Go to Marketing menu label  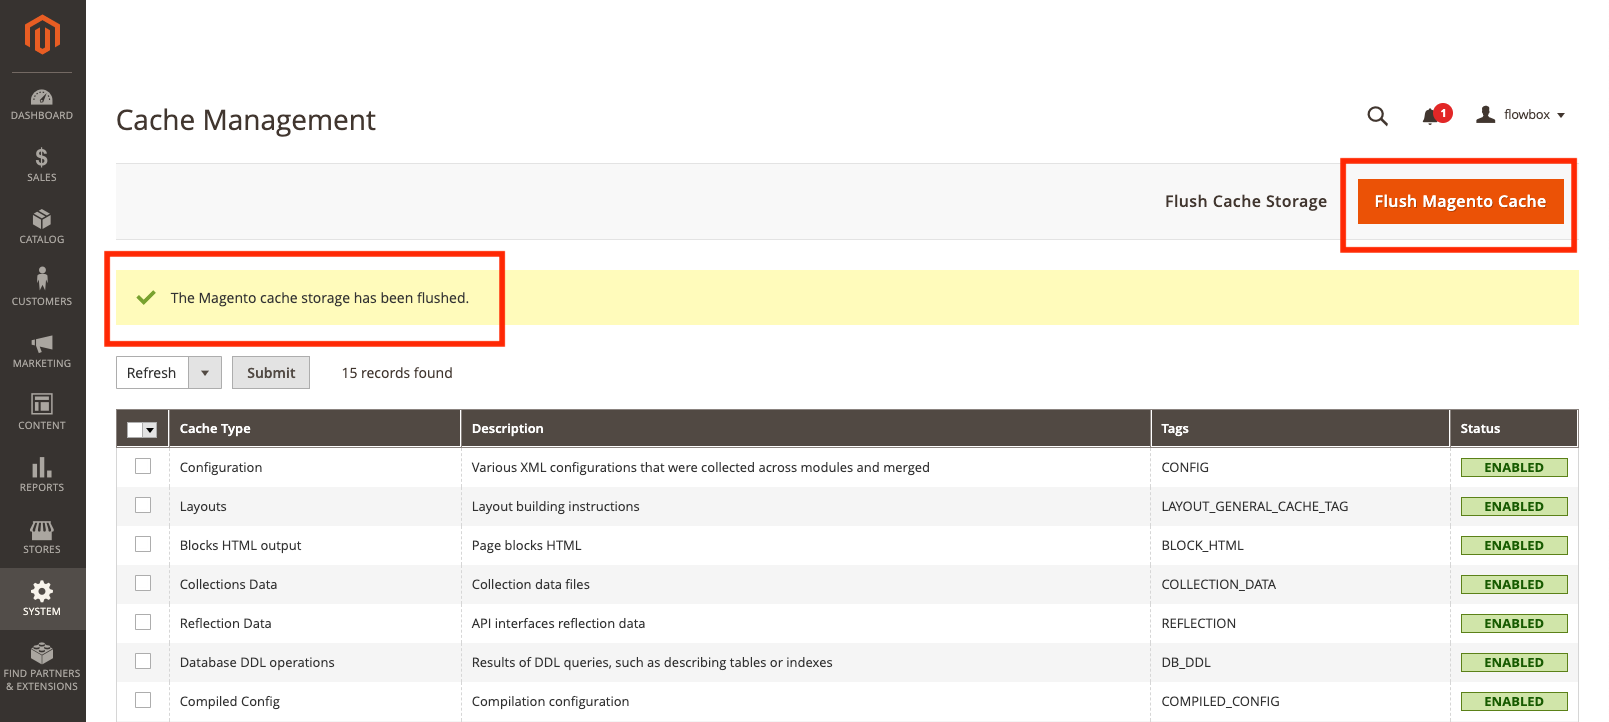click(42, 364)
